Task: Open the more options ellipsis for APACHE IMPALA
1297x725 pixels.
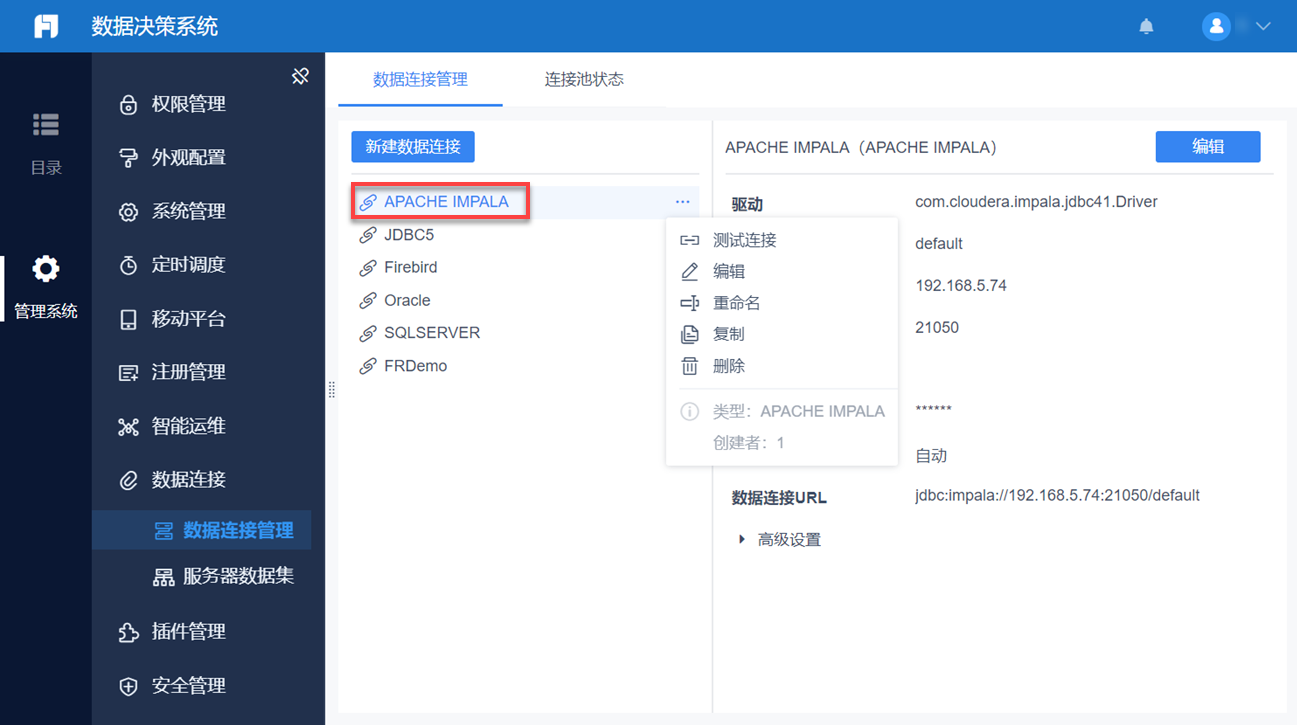Action: click(x=682, y=202)
